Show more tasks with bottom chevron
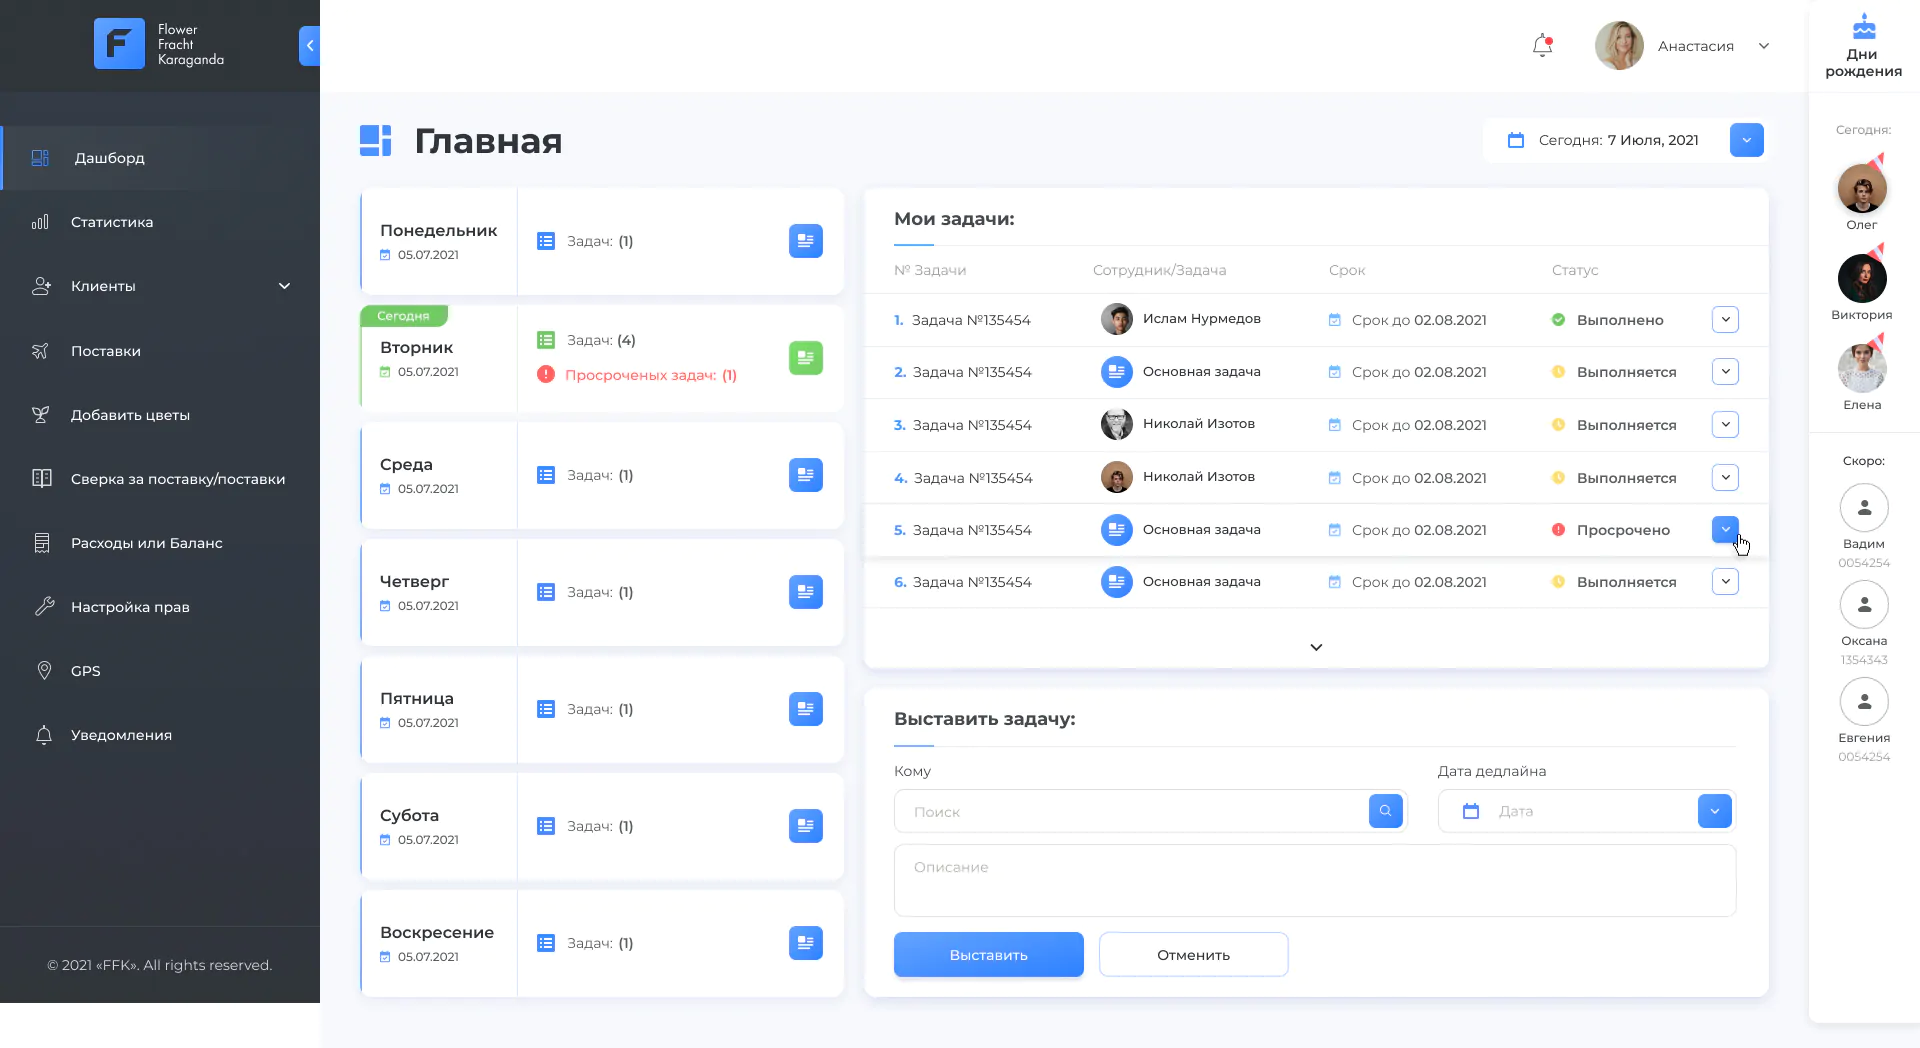 click(x=1316, y=647)
